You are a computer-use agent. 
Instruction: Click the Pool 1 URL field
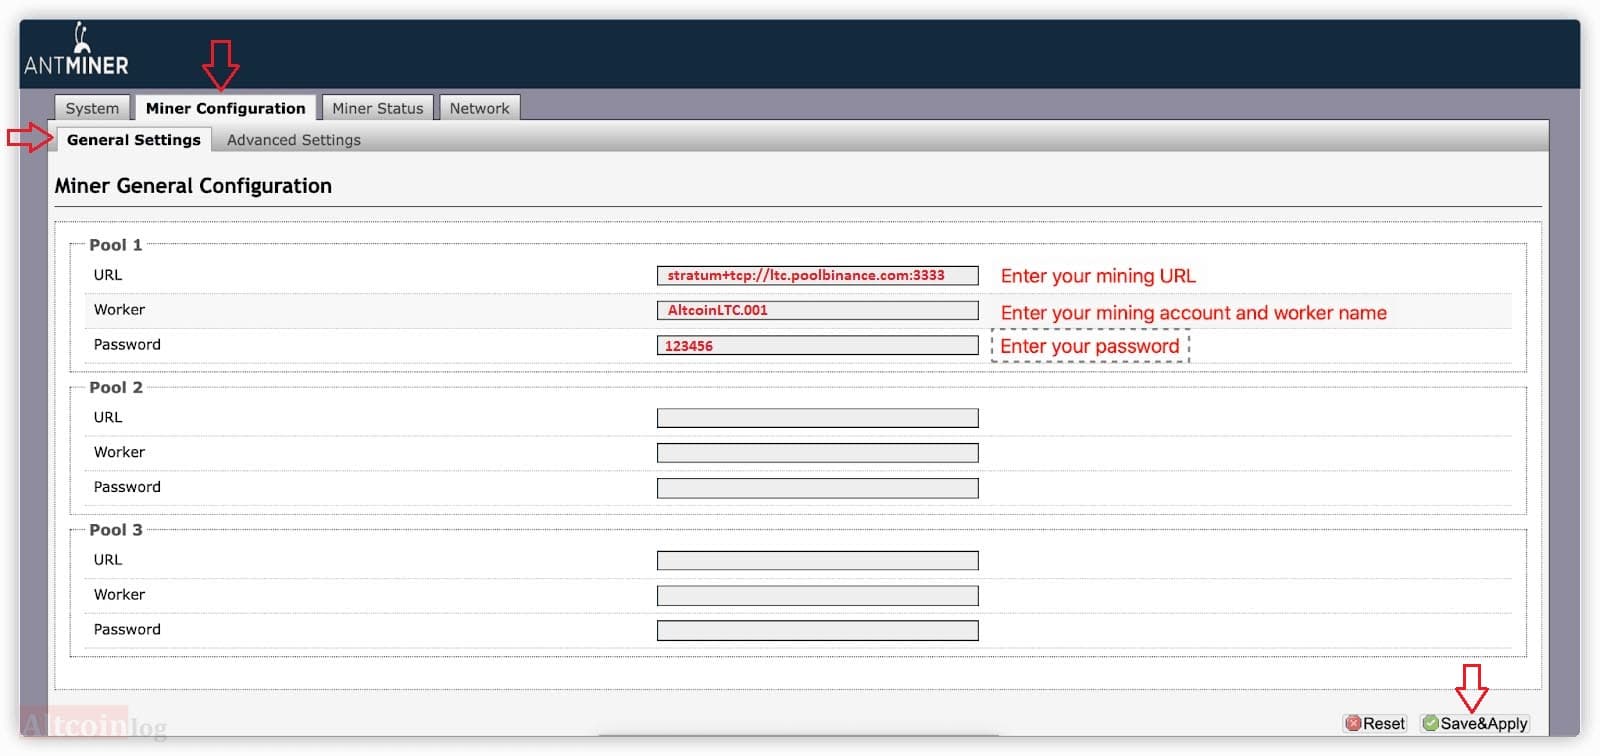pyautogui.click(x=817, y=275)
